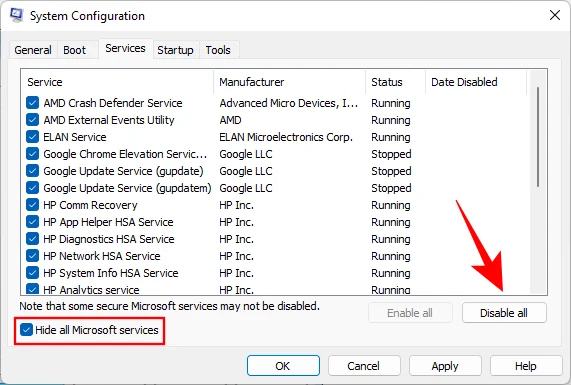571x385 pixels.
Task: Open the Tools tab
Action: pos(218,50)
